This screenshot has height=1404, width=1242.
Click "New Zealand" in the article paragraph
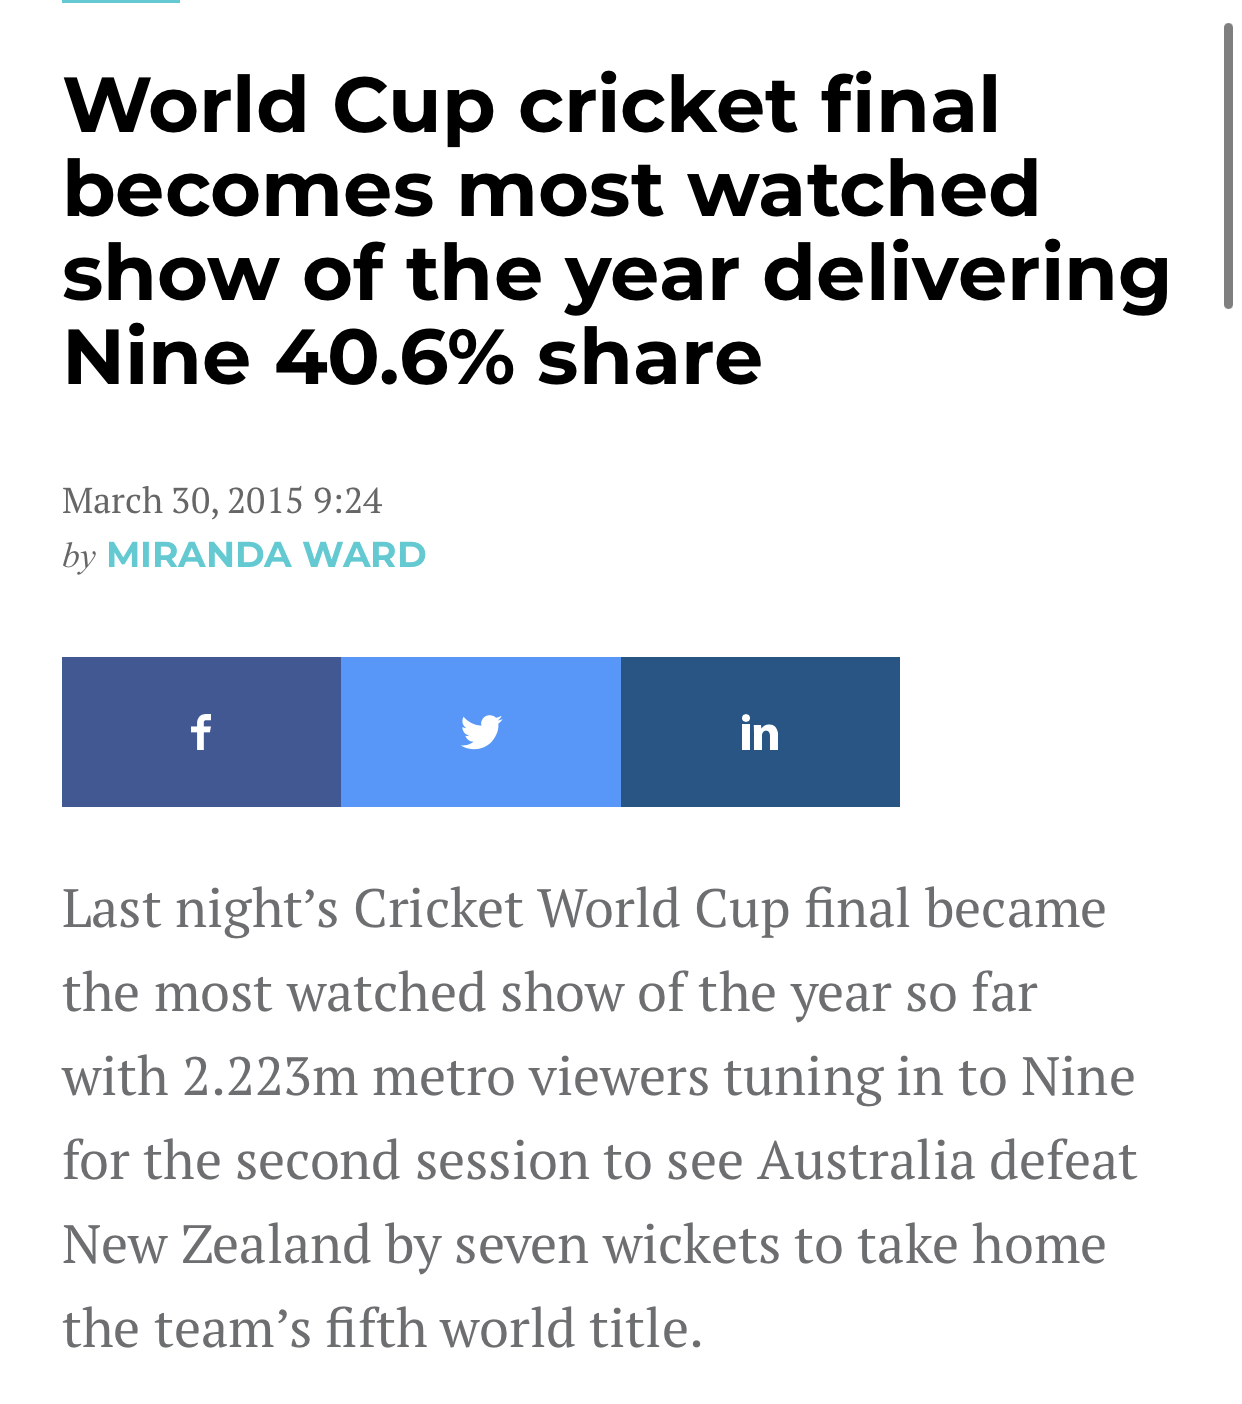click(216, 1245)
